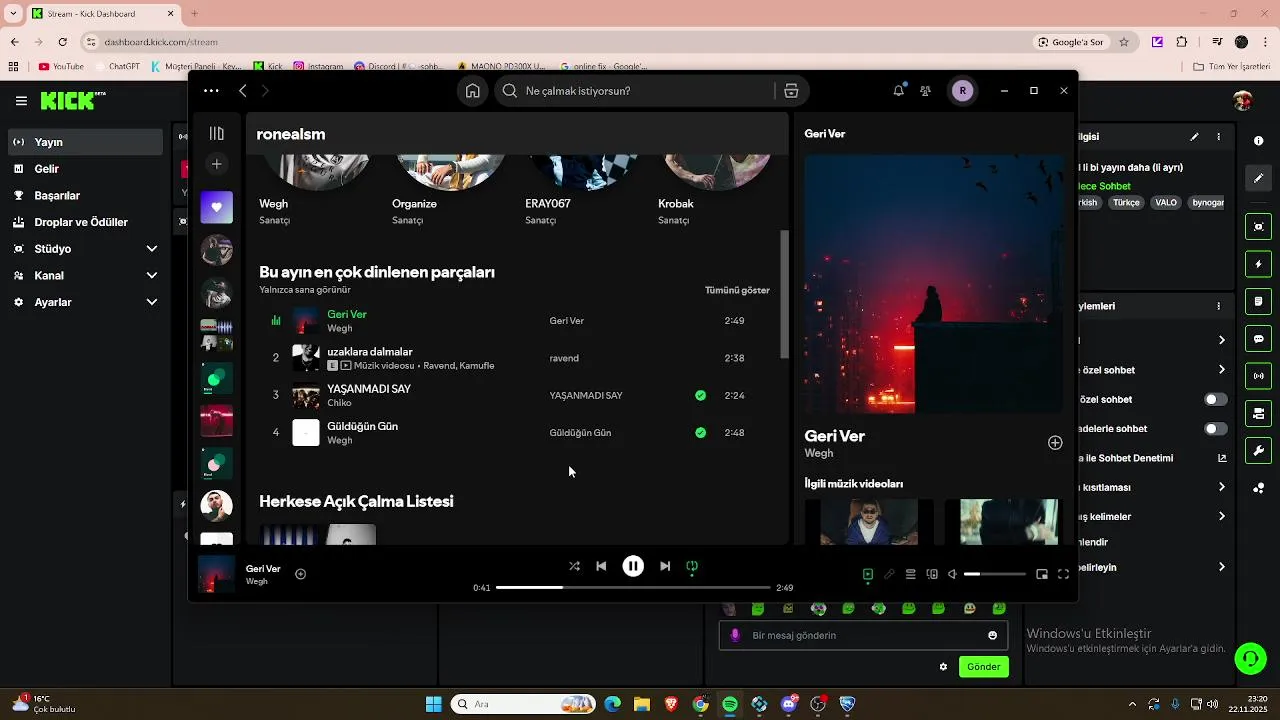Open the Spotify browse icon in the search bar
The width and height of the screenshot is (1280, 720).
tap(791, 91)
